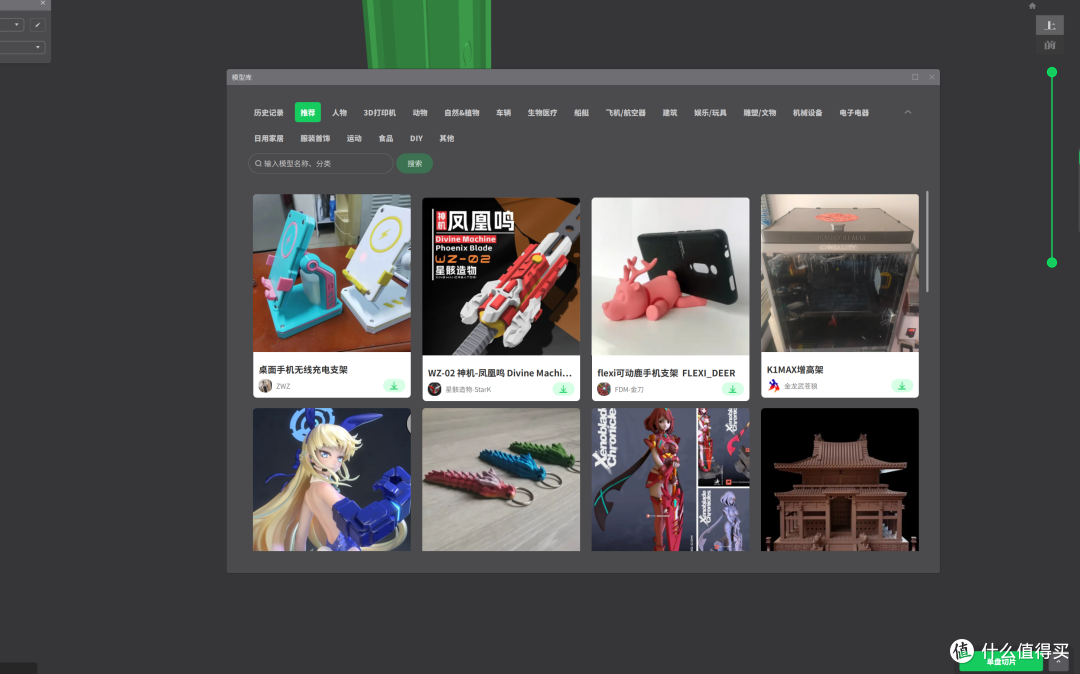Click the bottom handle of the green layer slider
Viewport: 1080px width, 674px height.
(1052, 262)
